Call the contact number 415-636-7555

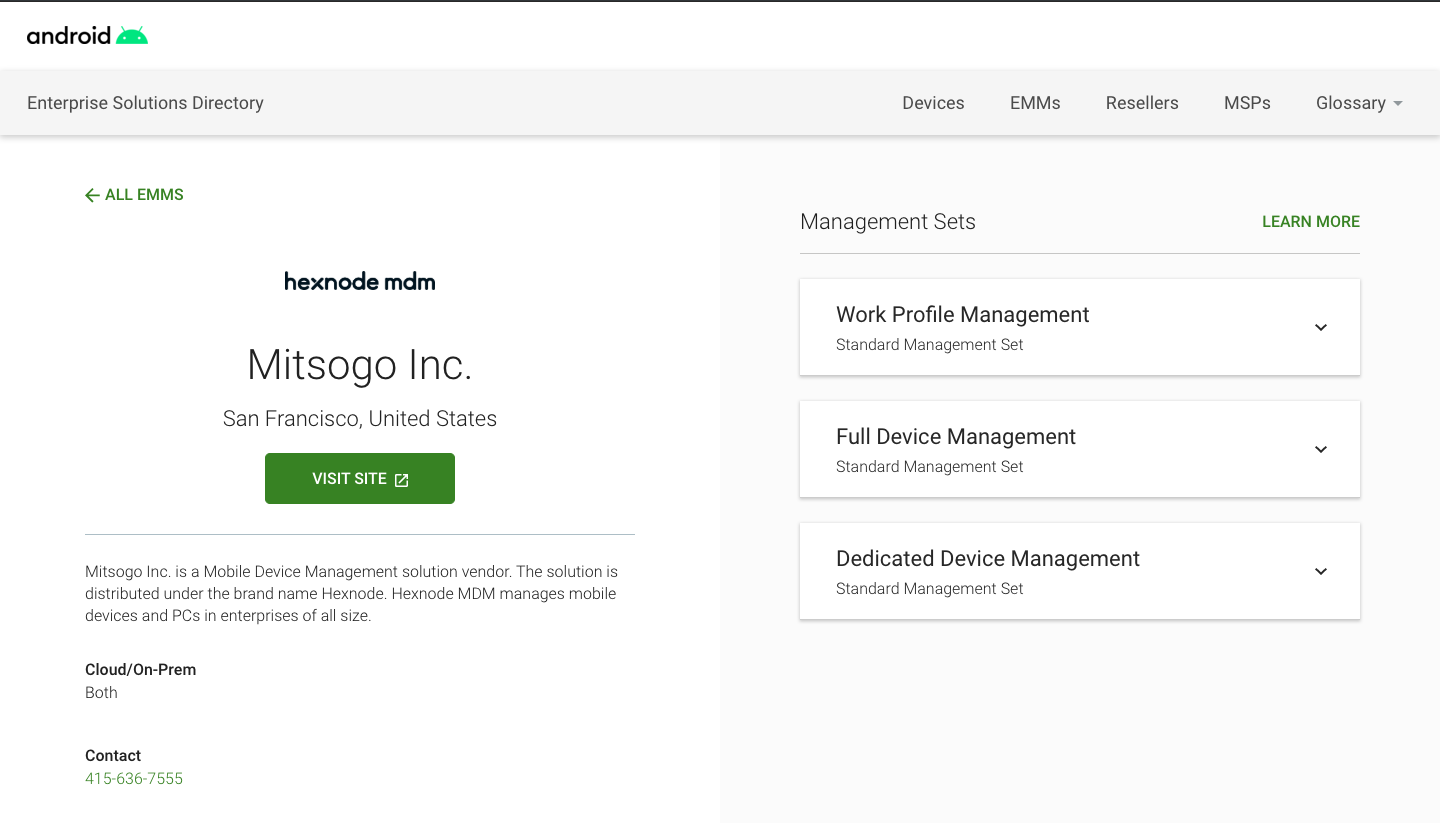pyautogui.click(x=134, y=778)
